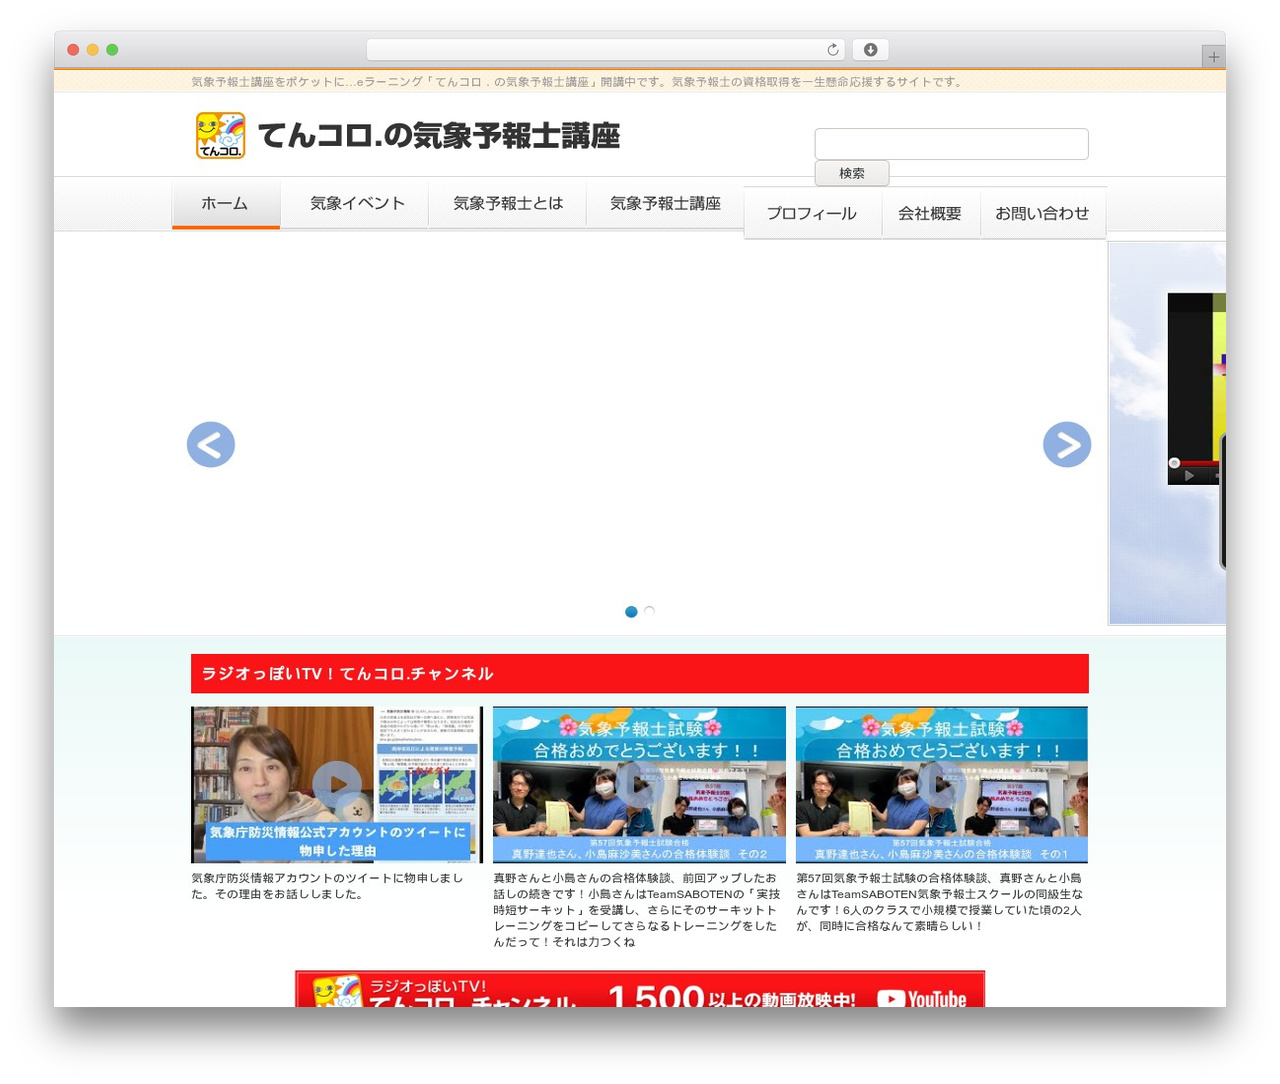Click the browser download icon
This screenshot has width=1280, height=1084.
[x=871, y=50]
